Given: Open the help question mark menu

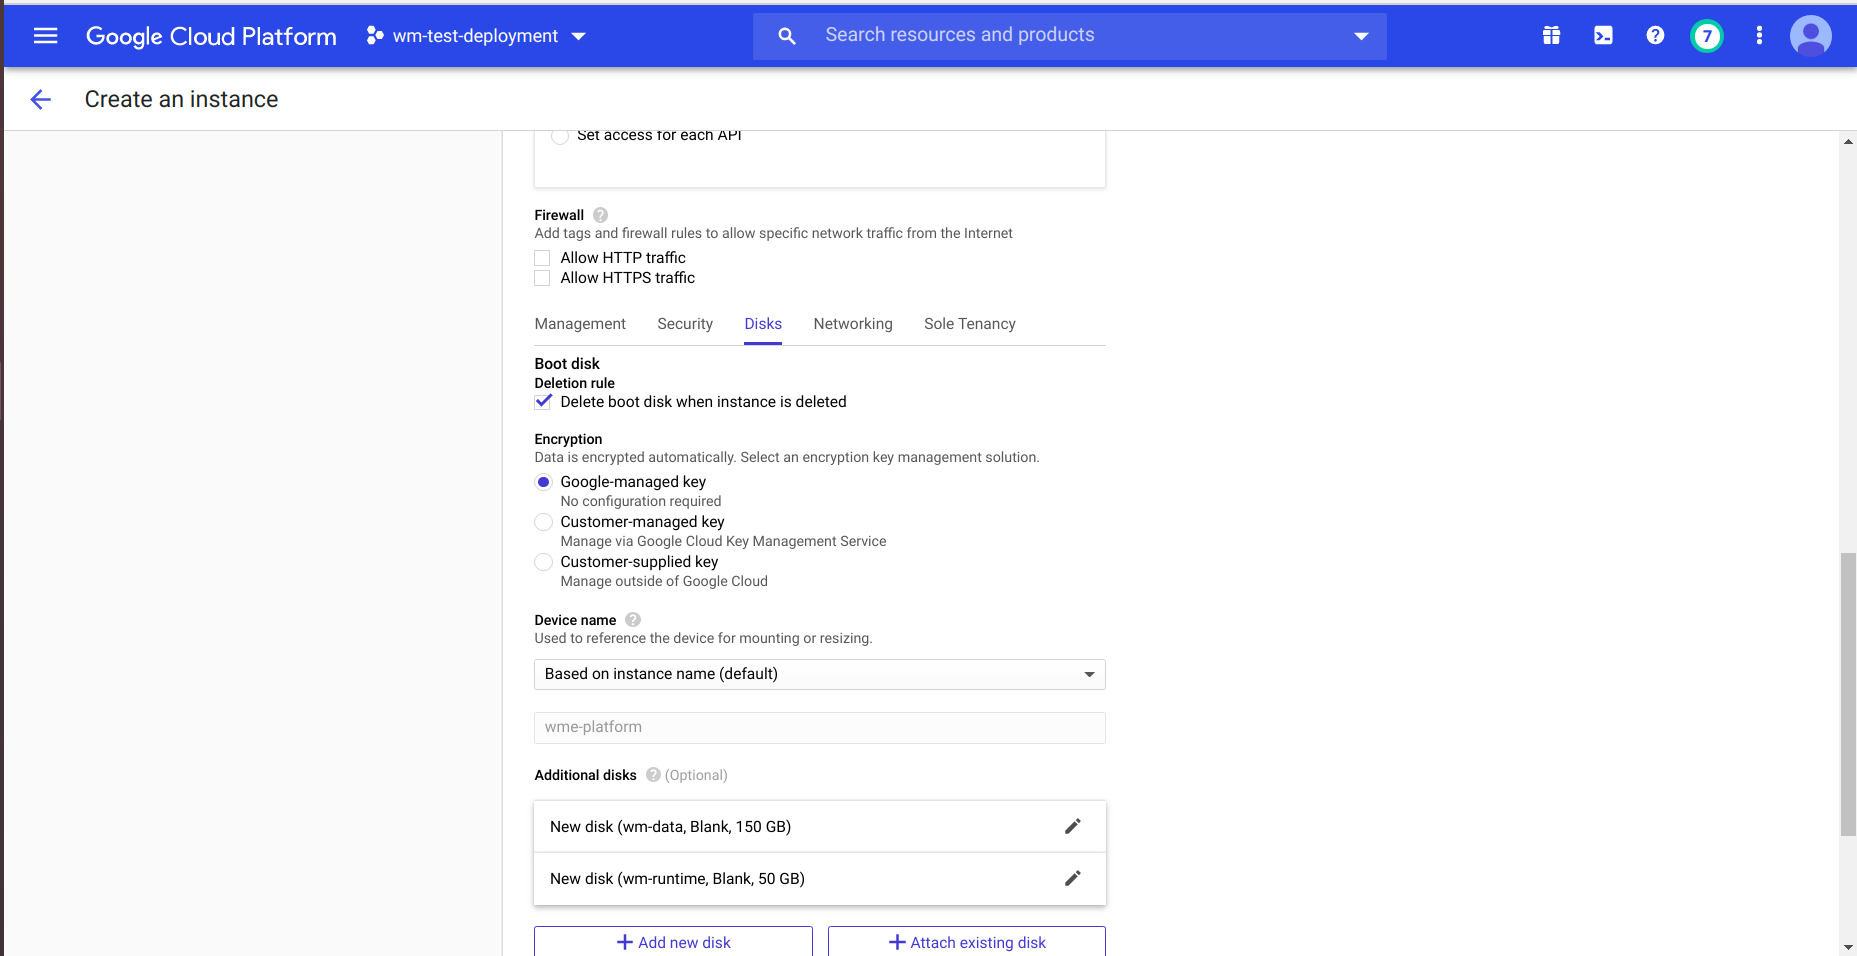Looking at the screenshot, I should point(1655,36).
